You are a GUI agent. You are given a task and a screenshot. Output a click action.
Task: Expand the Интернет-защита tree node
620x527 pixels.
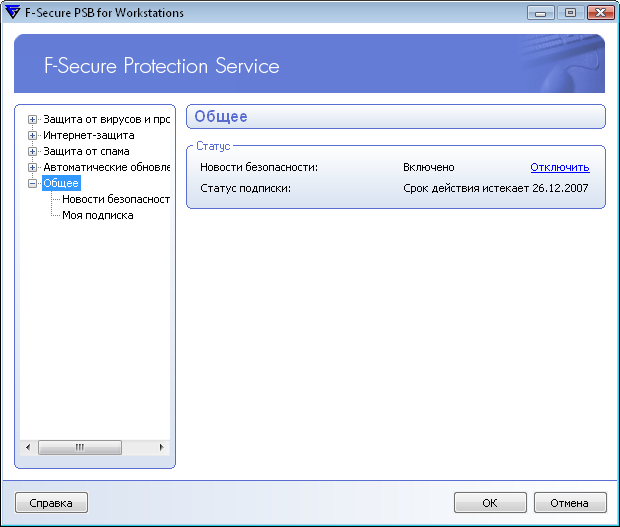(32, 136)
